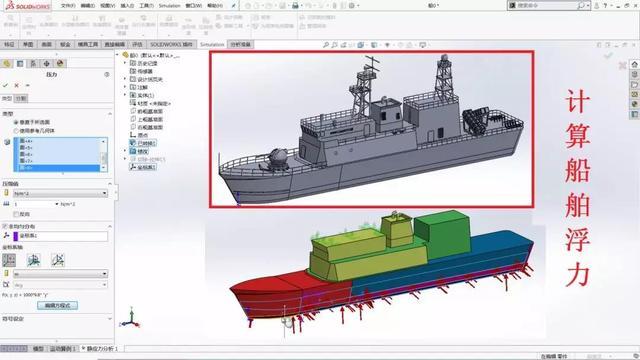Open the FeatureManager tree tab icon
The height and width of the screenshot is (360, 640).
coord(7,63)
